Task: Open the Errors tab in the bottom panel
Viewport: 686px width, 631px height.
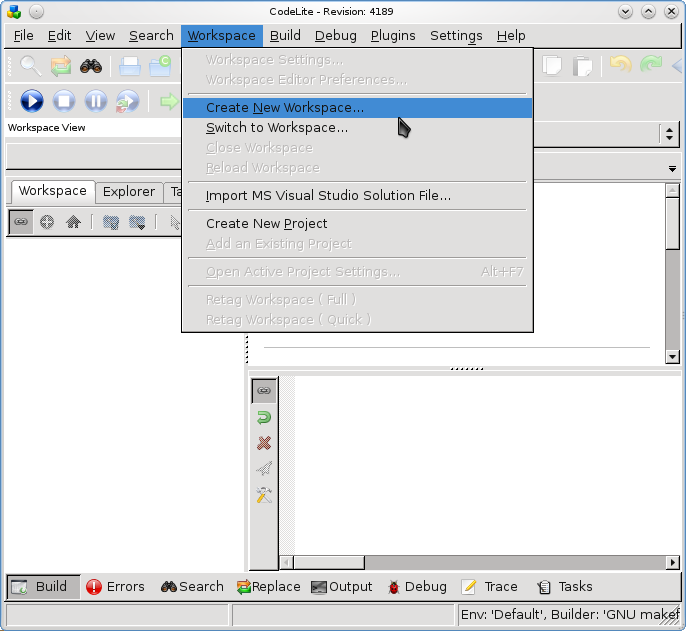Action: click(x=115, y=587)
